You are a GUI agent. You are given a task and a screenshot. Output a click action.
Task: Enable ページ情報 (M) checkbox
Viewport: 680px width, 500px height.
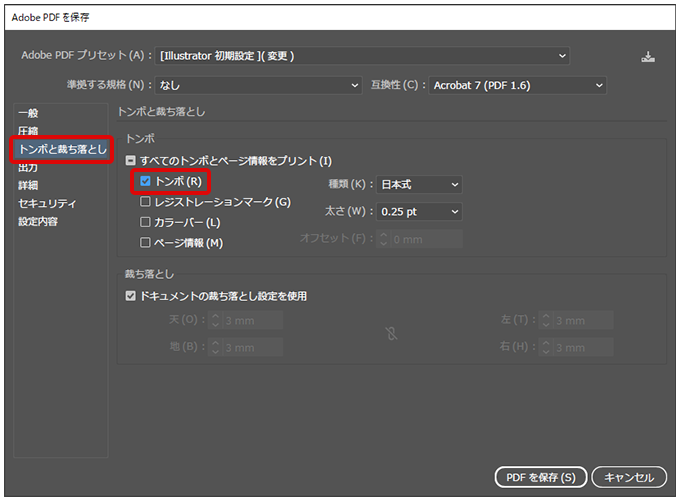tap(145, 242)
